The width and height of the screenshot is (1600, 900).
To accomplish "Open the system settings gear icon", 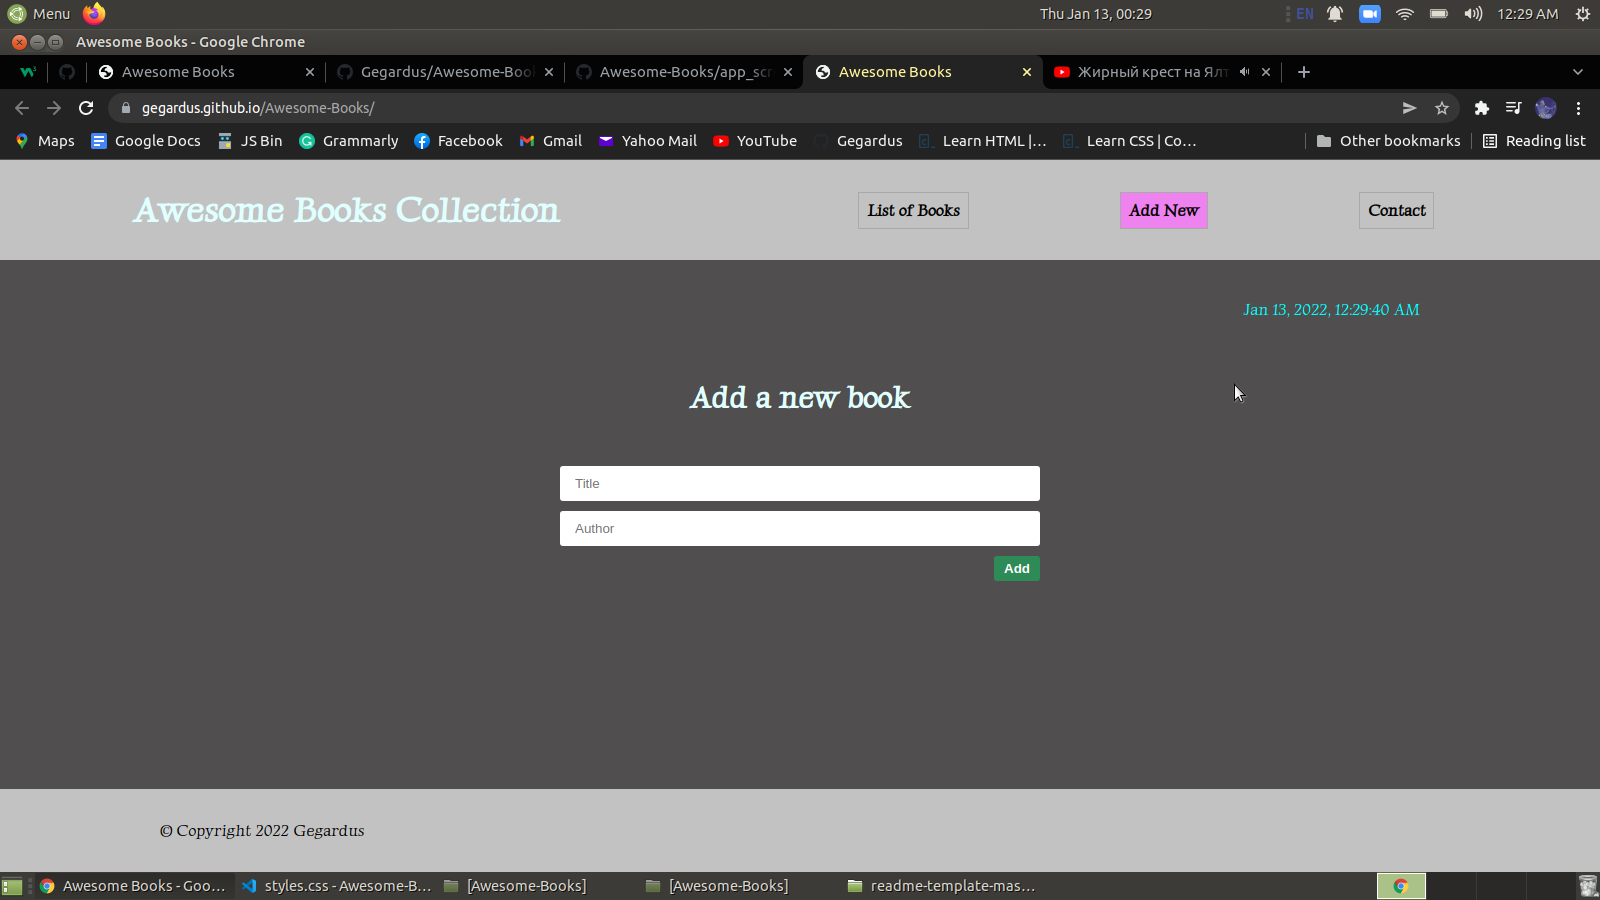I will point(1583,14).
